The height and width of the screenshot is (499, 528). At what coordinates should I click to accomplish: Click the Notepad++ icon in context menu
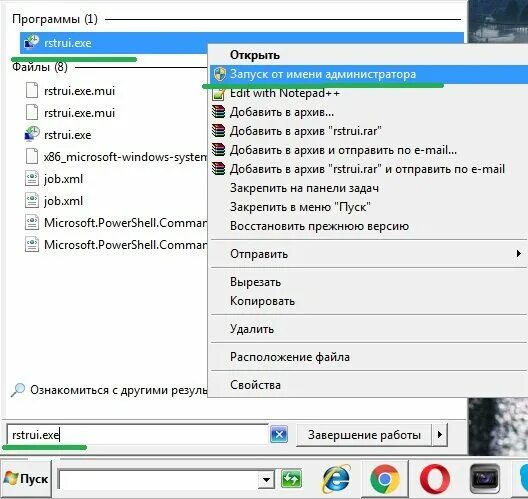point(218,94)
